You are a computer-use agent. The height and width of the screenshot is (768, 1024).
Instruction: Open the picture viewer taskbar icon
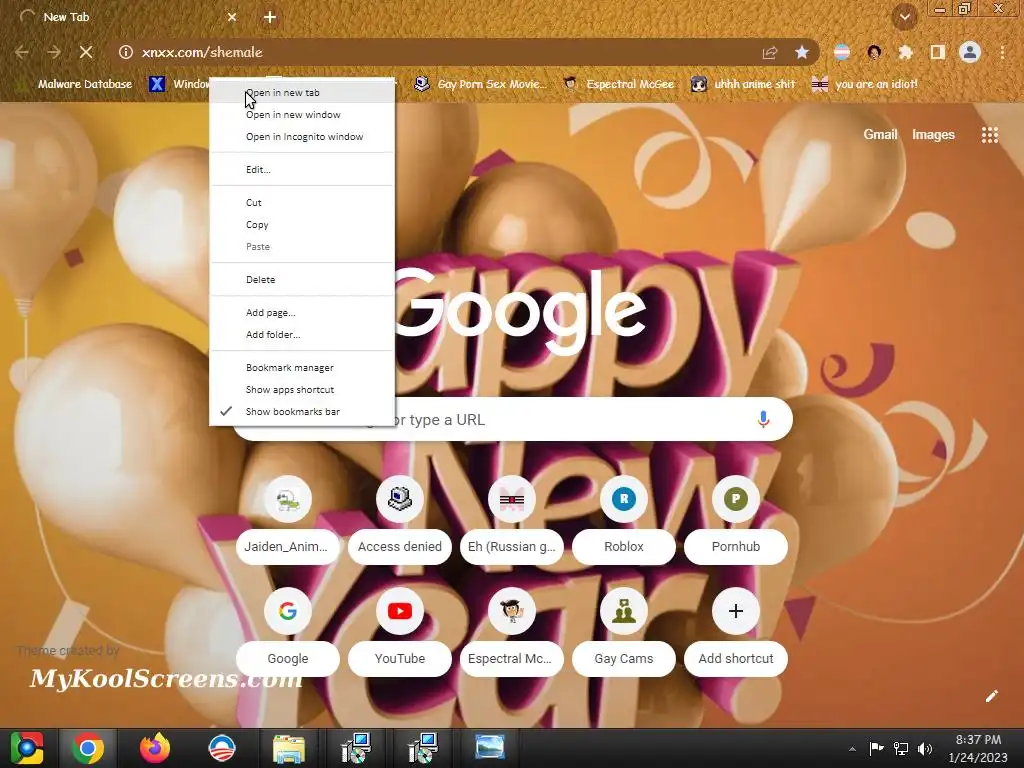pos(489,748)
